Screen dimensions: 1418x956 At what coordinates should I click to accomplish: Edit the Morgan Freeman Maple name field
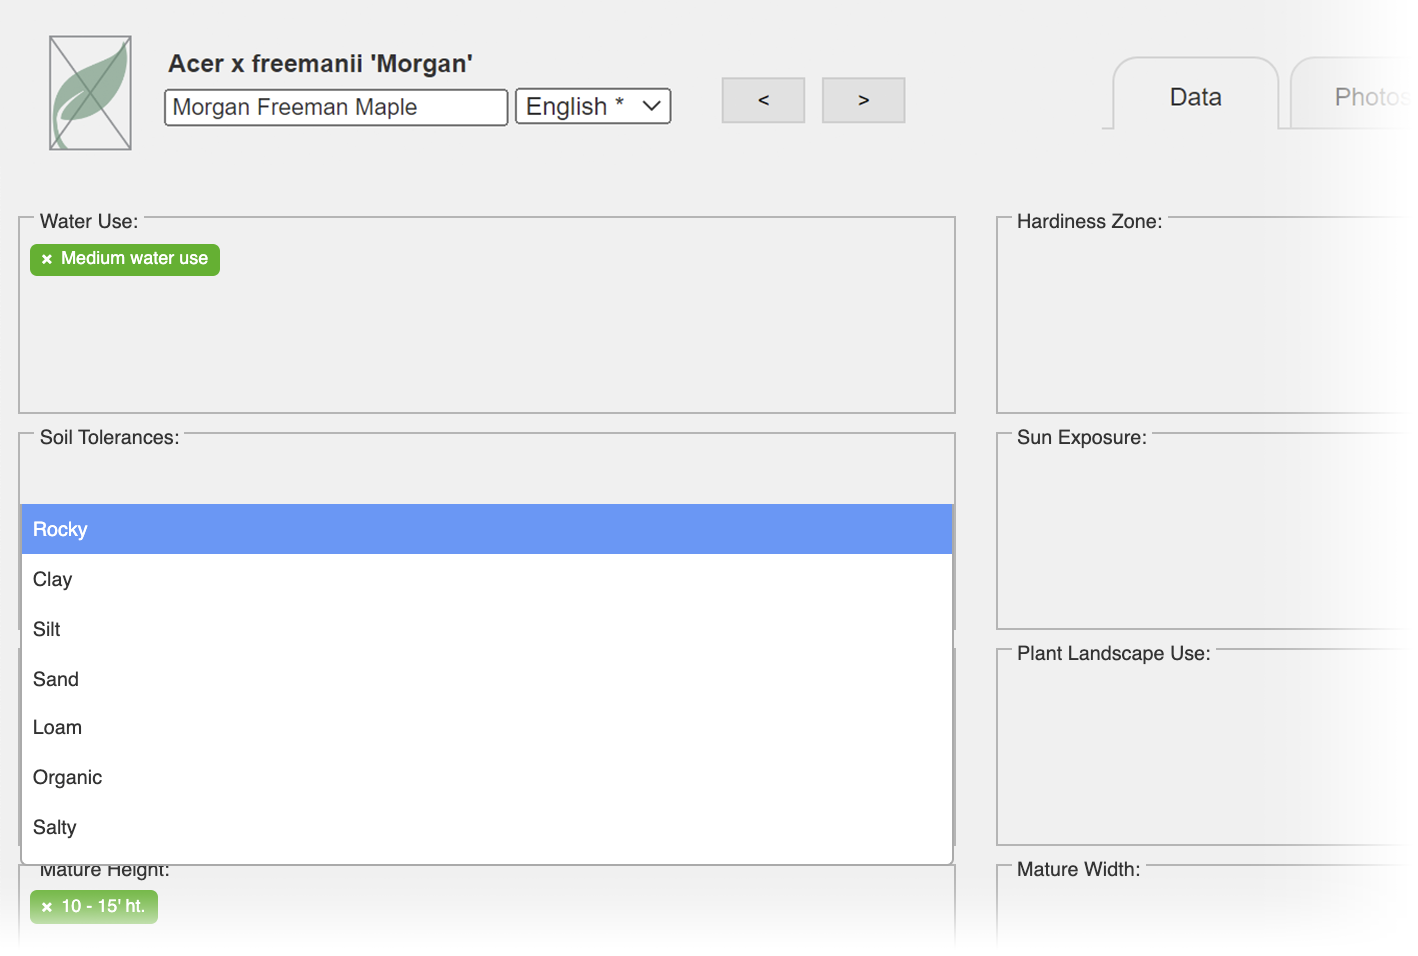336,107
